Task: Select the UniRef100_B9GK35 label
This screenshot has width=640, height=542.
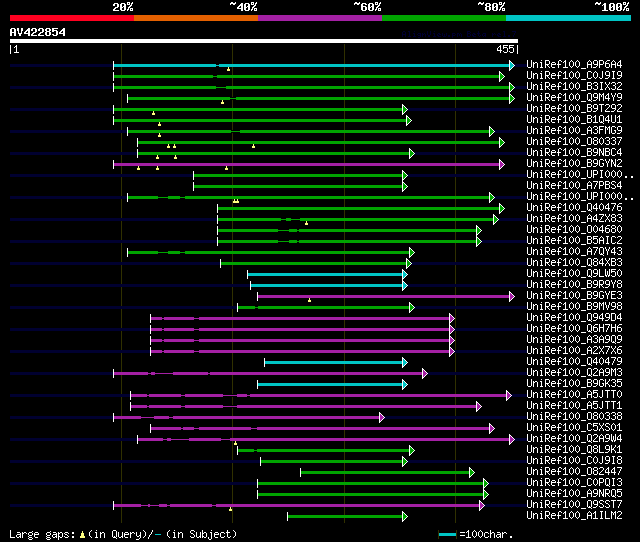Action: coord(574,384)
